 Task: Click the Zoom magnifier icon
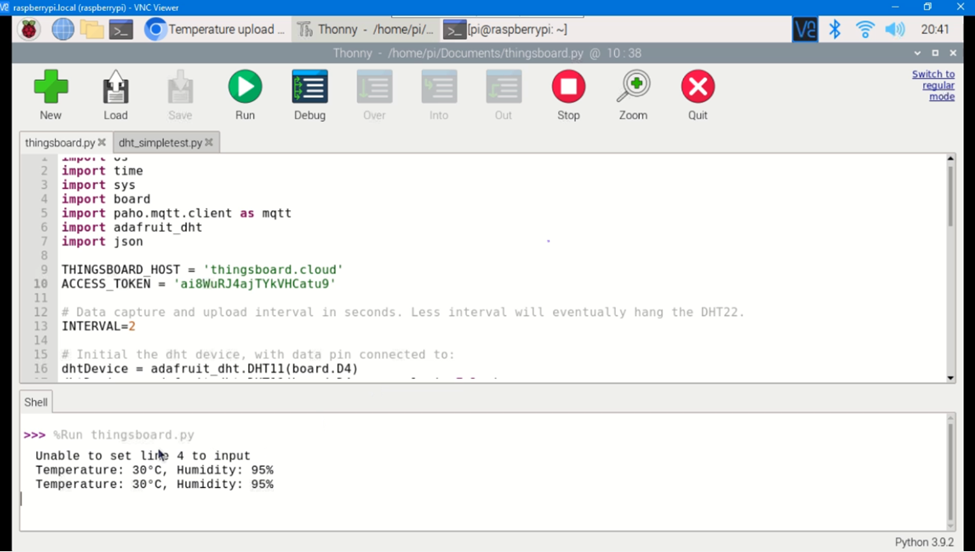(633, 94)
